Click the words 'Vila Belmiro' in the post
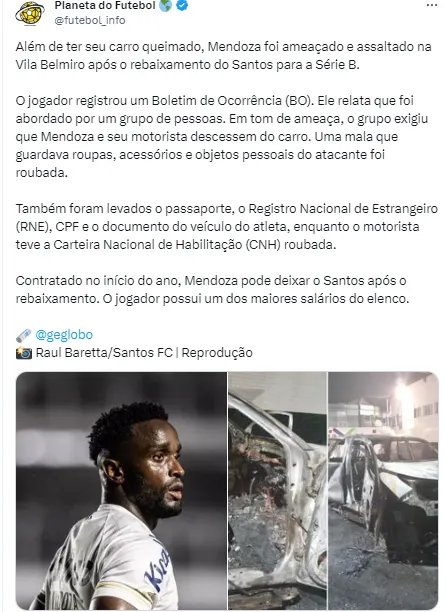446x612 pixels. 50,64
